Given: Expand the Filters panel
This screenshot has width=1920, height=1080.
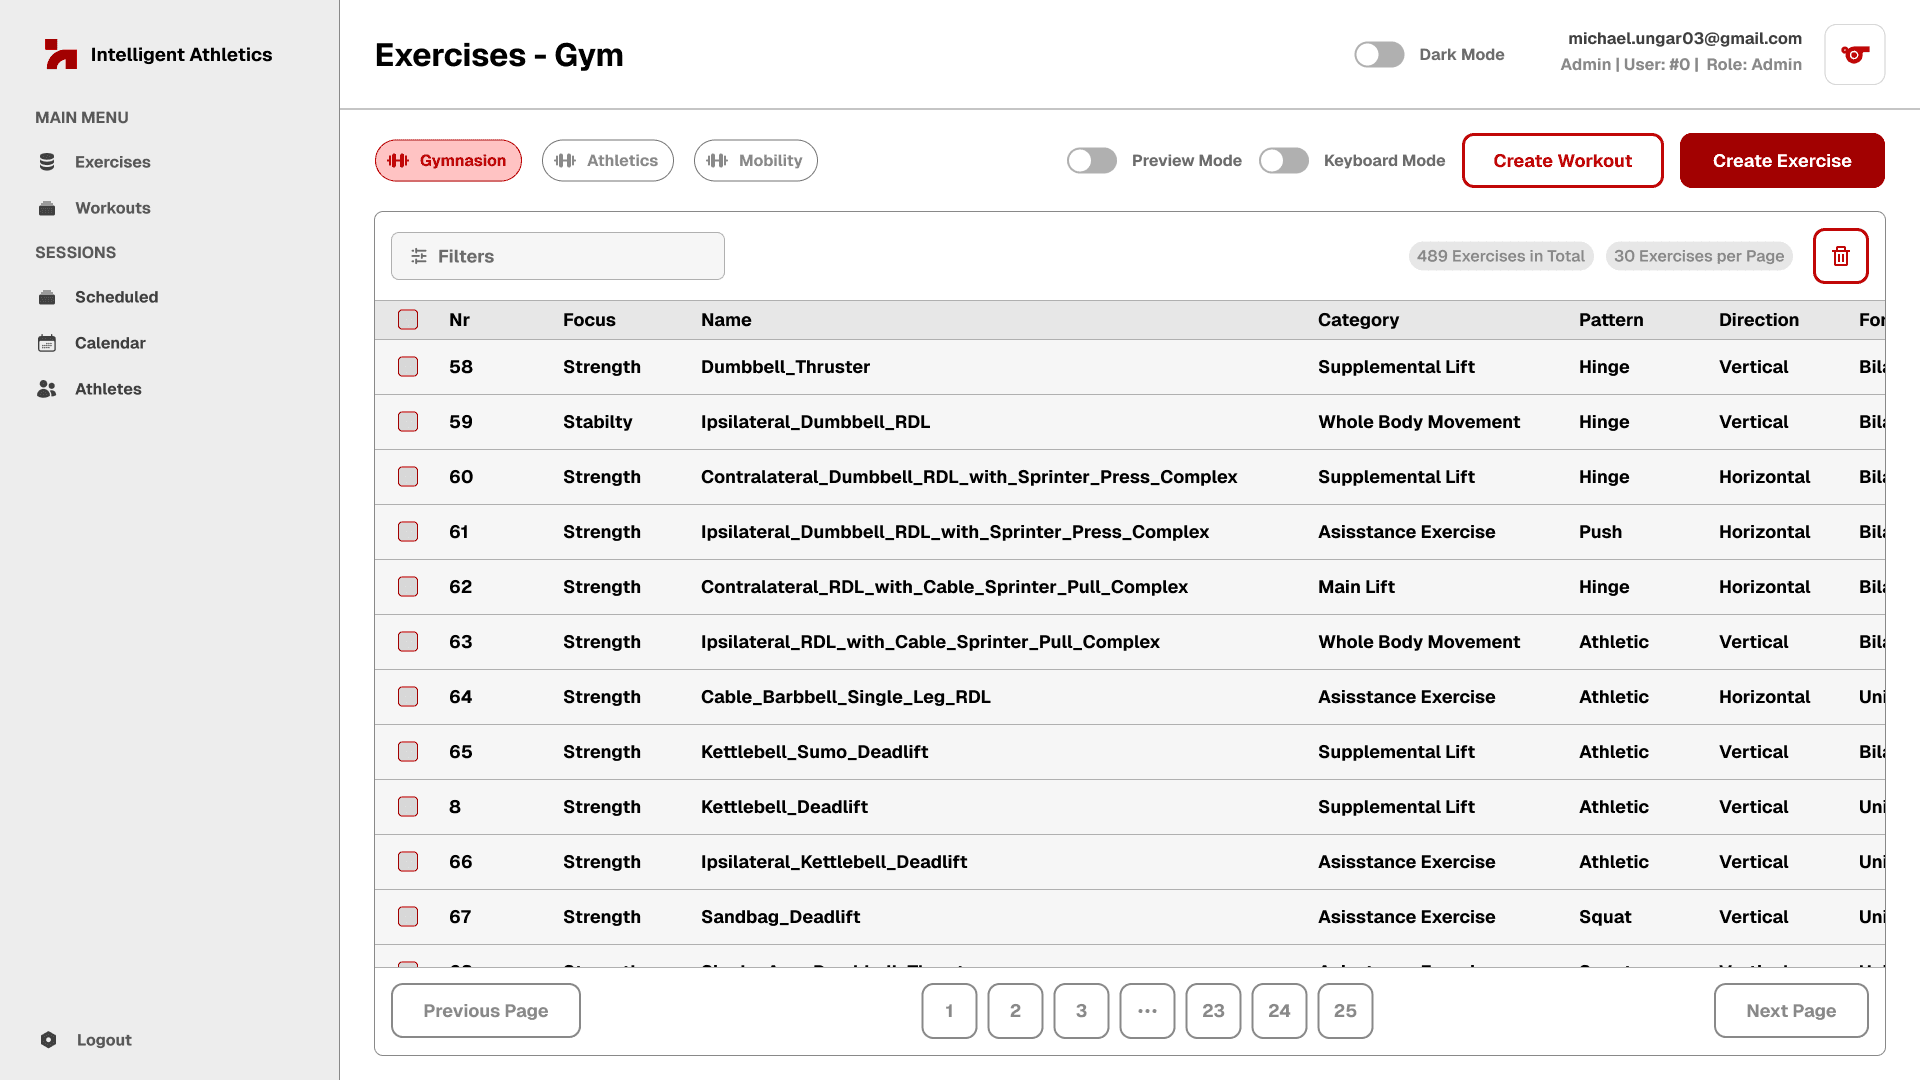Looking at the screenshot, I should (x=557, y=256).
